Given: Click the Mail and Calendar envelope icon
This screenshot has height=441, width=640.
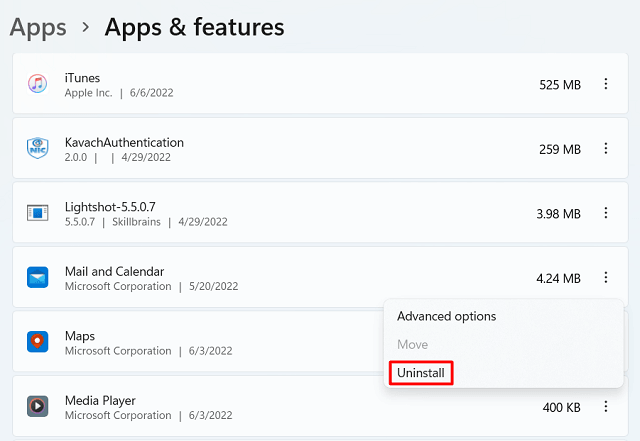Looking at the screenshot, I should click(38, 278).
